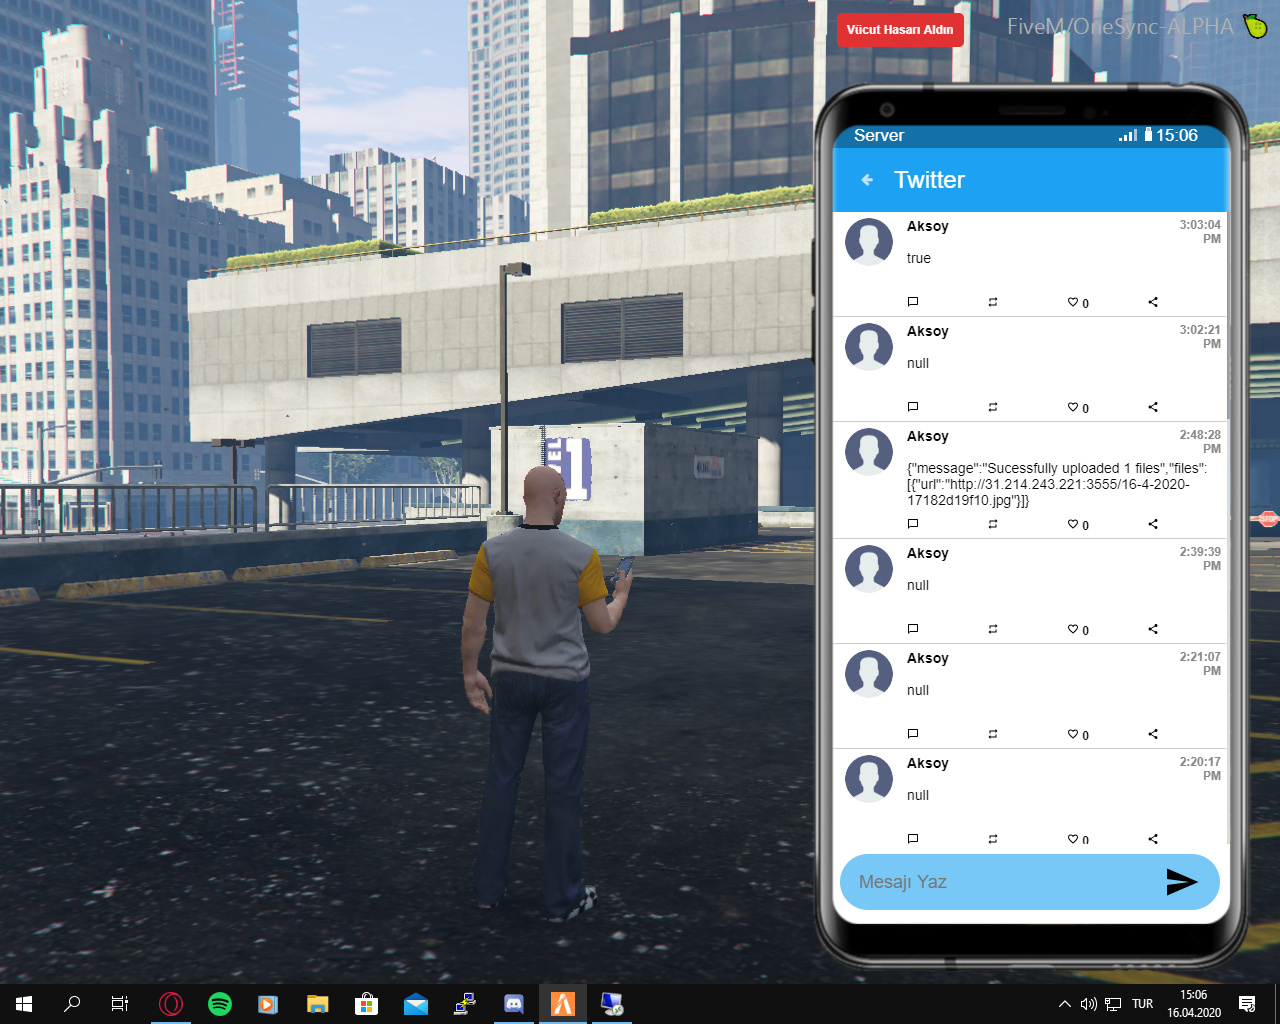Open the Windows notification center

(x=1247, y=1004)
